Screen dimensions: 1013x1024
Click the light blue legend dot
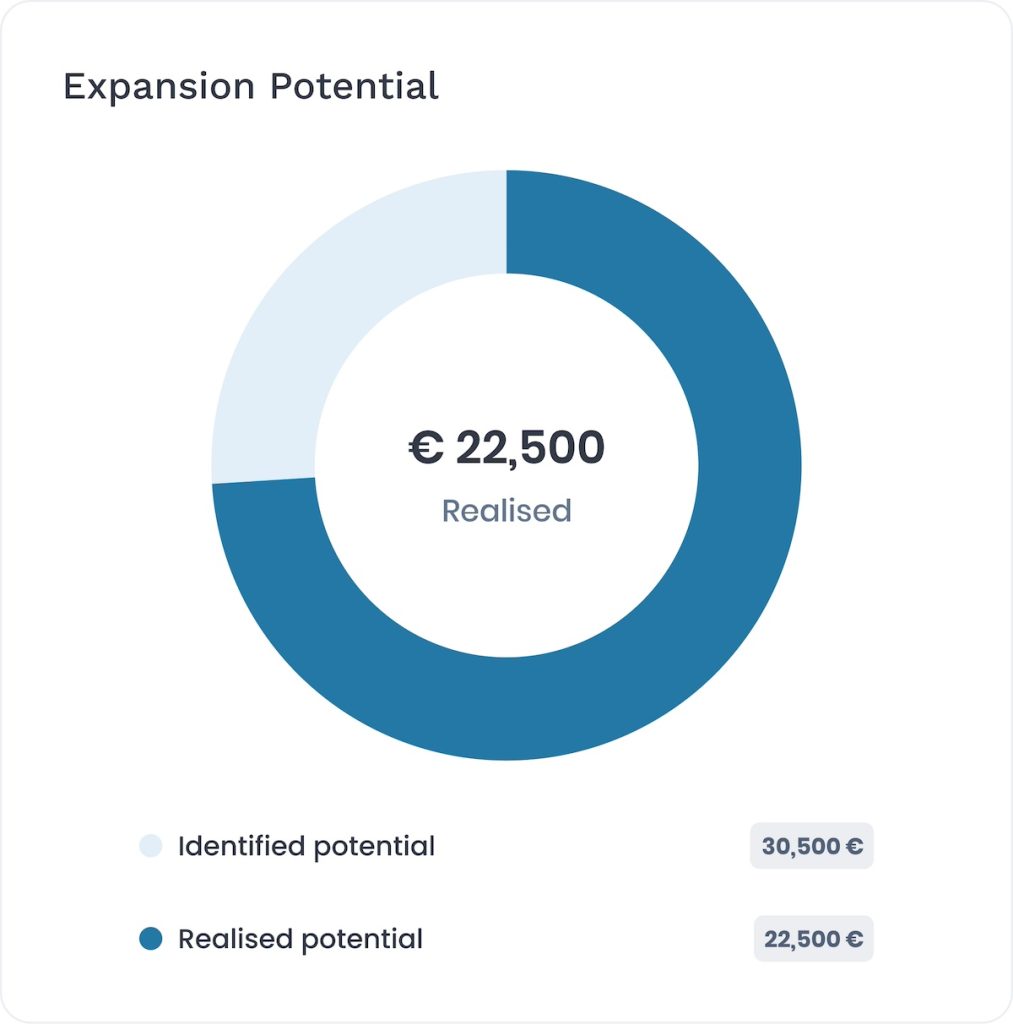coord(151,846)
